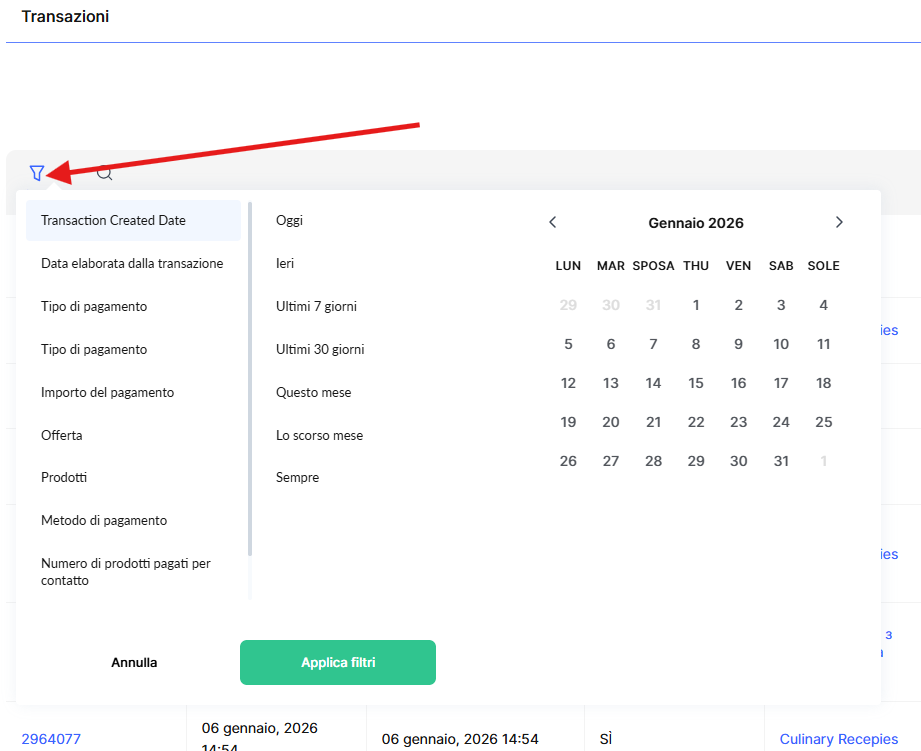
Task: Select the Offerta filter option
Action: [x=62, y=436]
